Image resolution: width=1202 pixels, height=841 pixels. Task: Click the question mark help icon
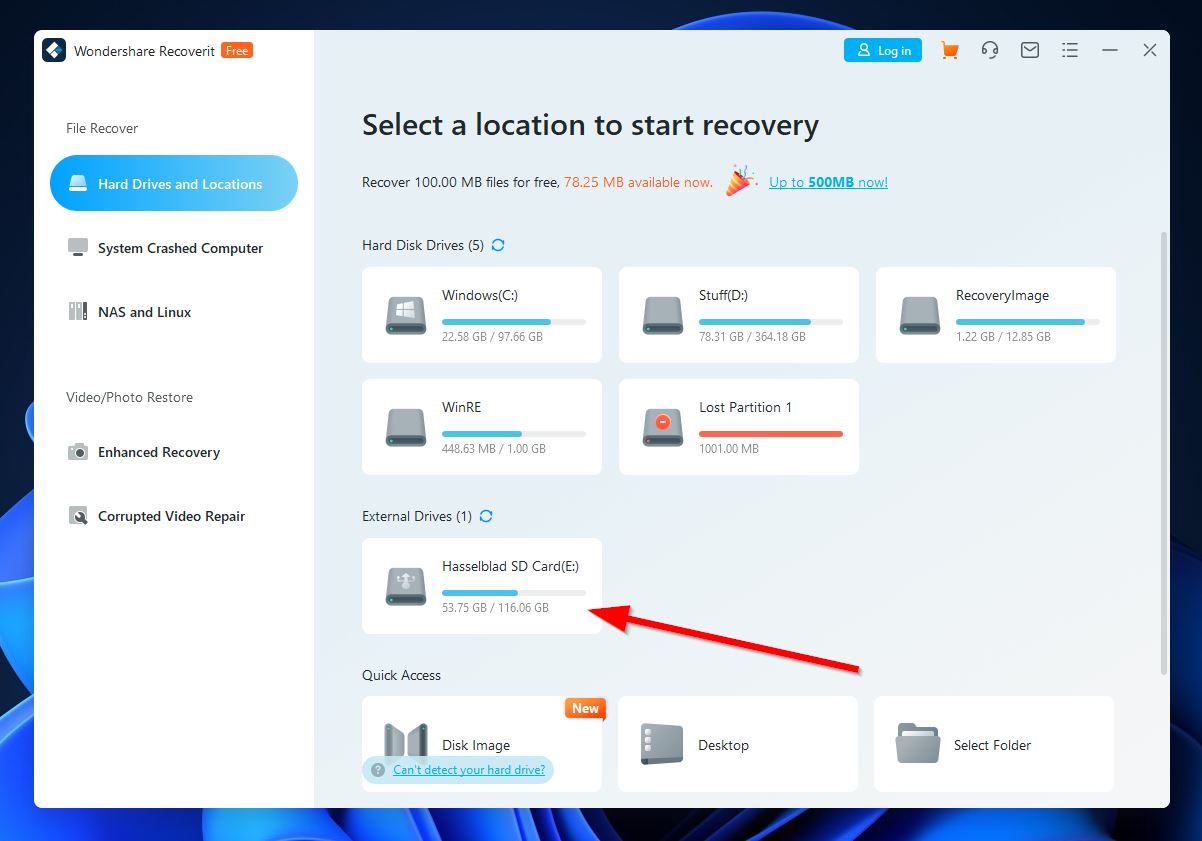click(x=378, y=770)
